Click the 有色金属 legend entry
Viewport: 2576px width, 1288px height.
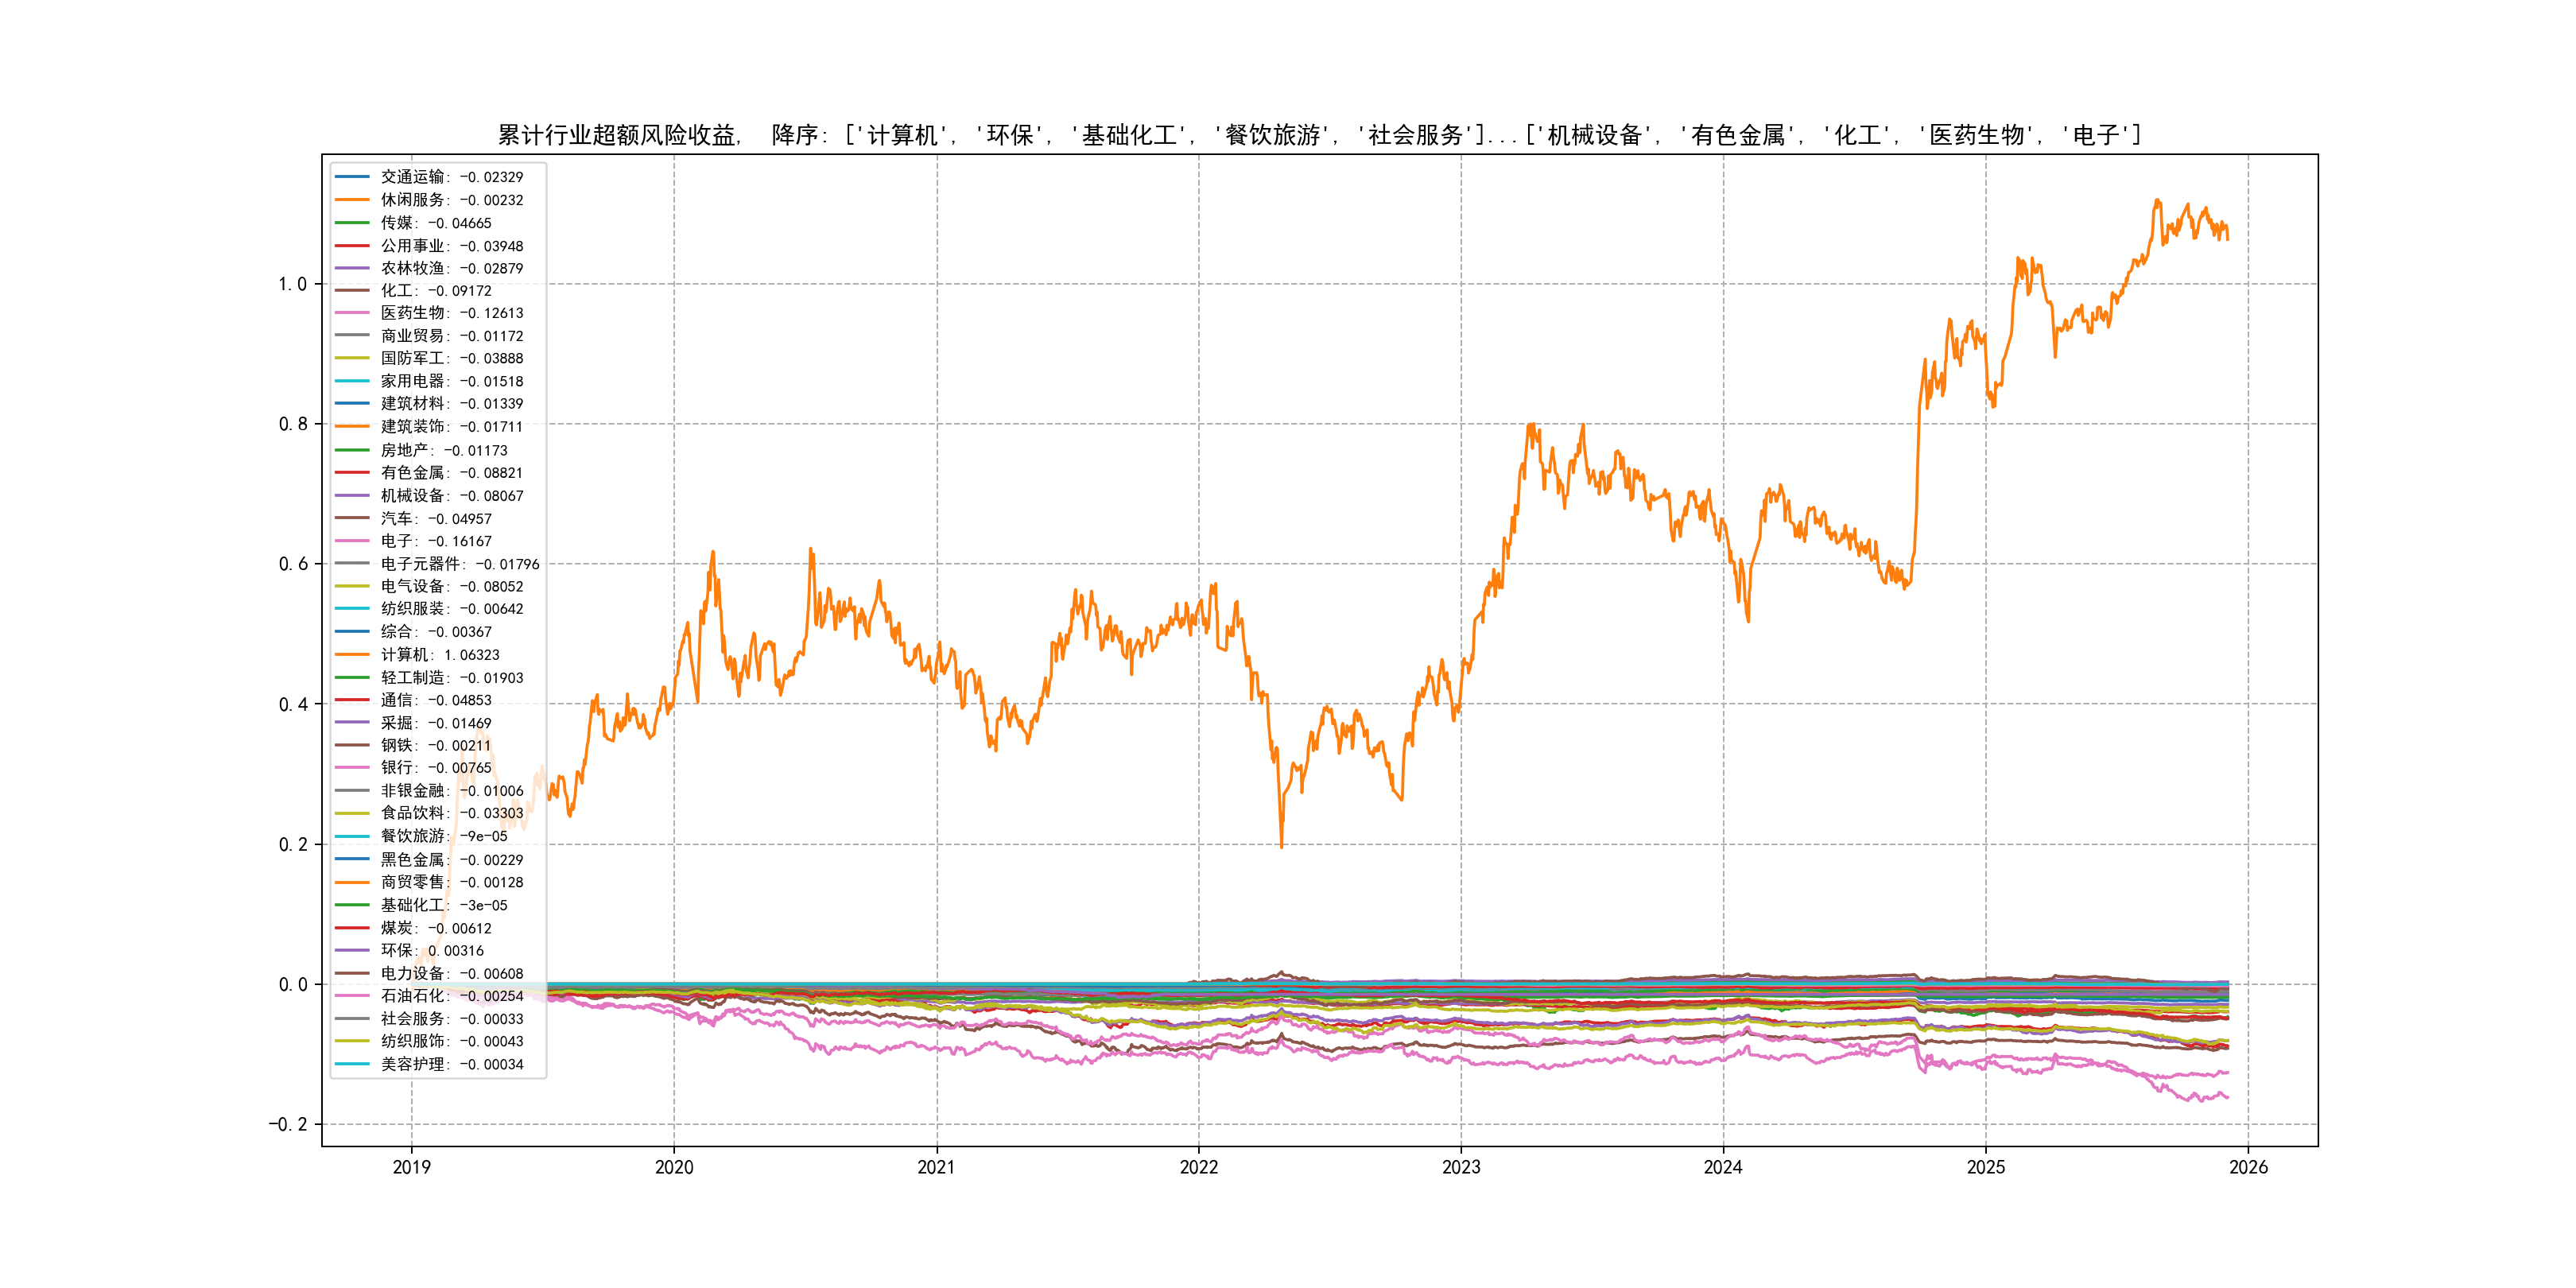pos(451,473)
